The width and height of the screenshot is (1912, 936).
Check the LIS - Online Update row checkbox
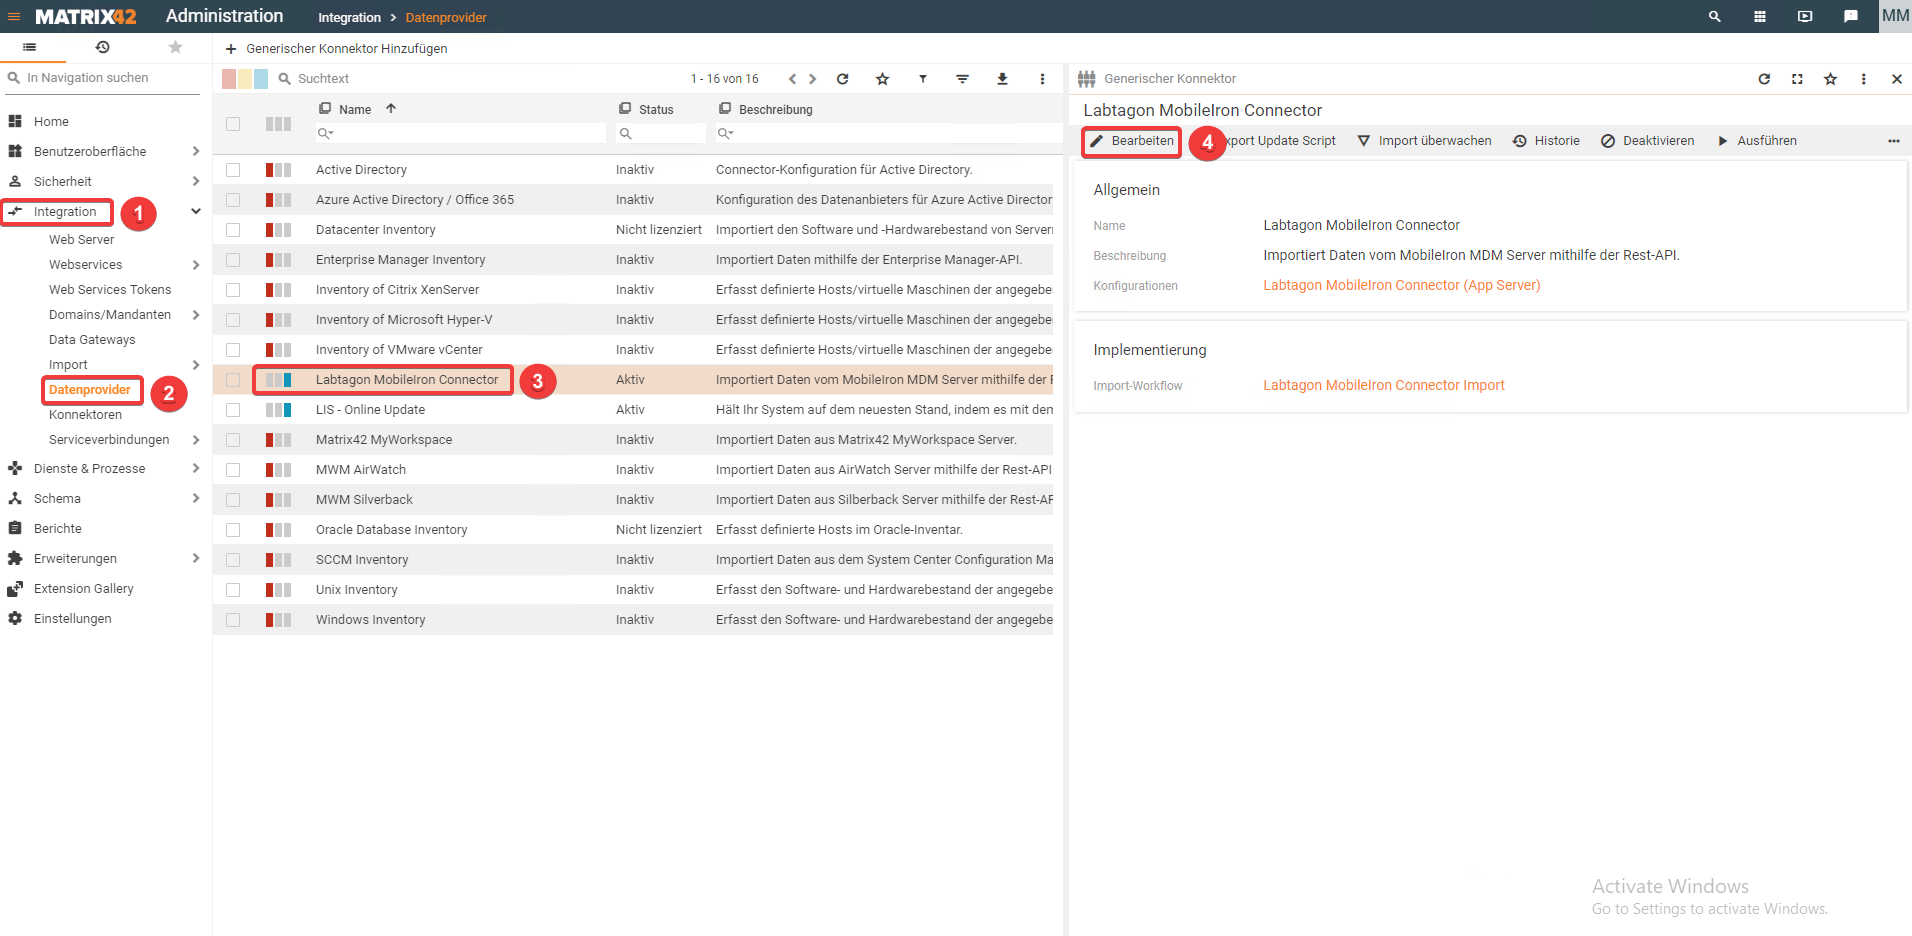tap(233, 410)
